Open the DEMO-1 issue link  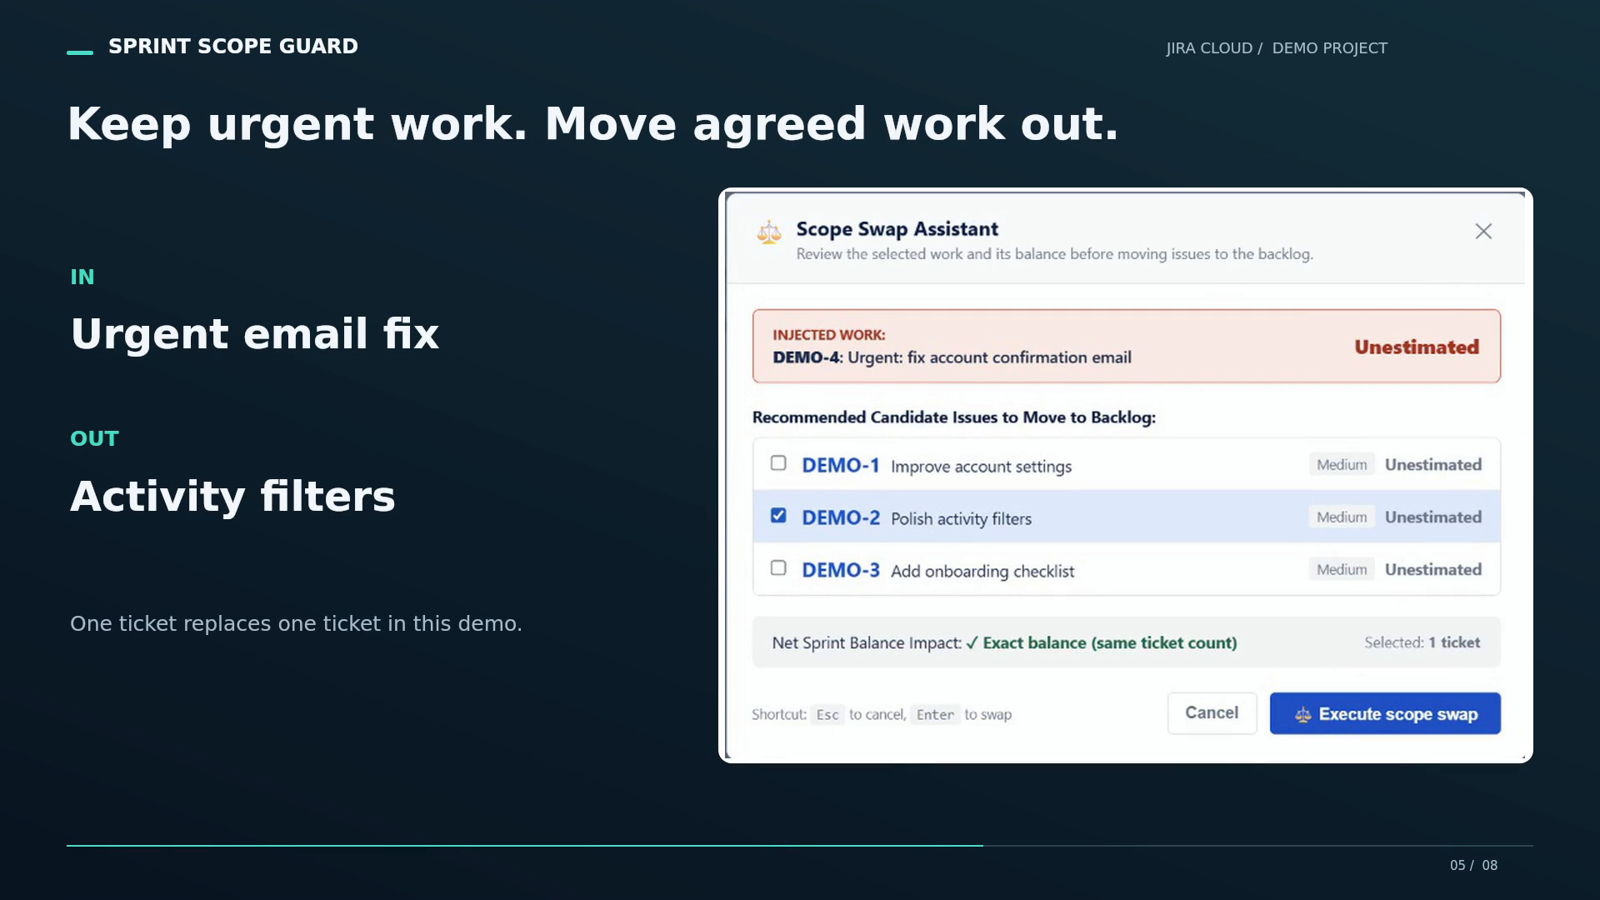click(840, 465)
